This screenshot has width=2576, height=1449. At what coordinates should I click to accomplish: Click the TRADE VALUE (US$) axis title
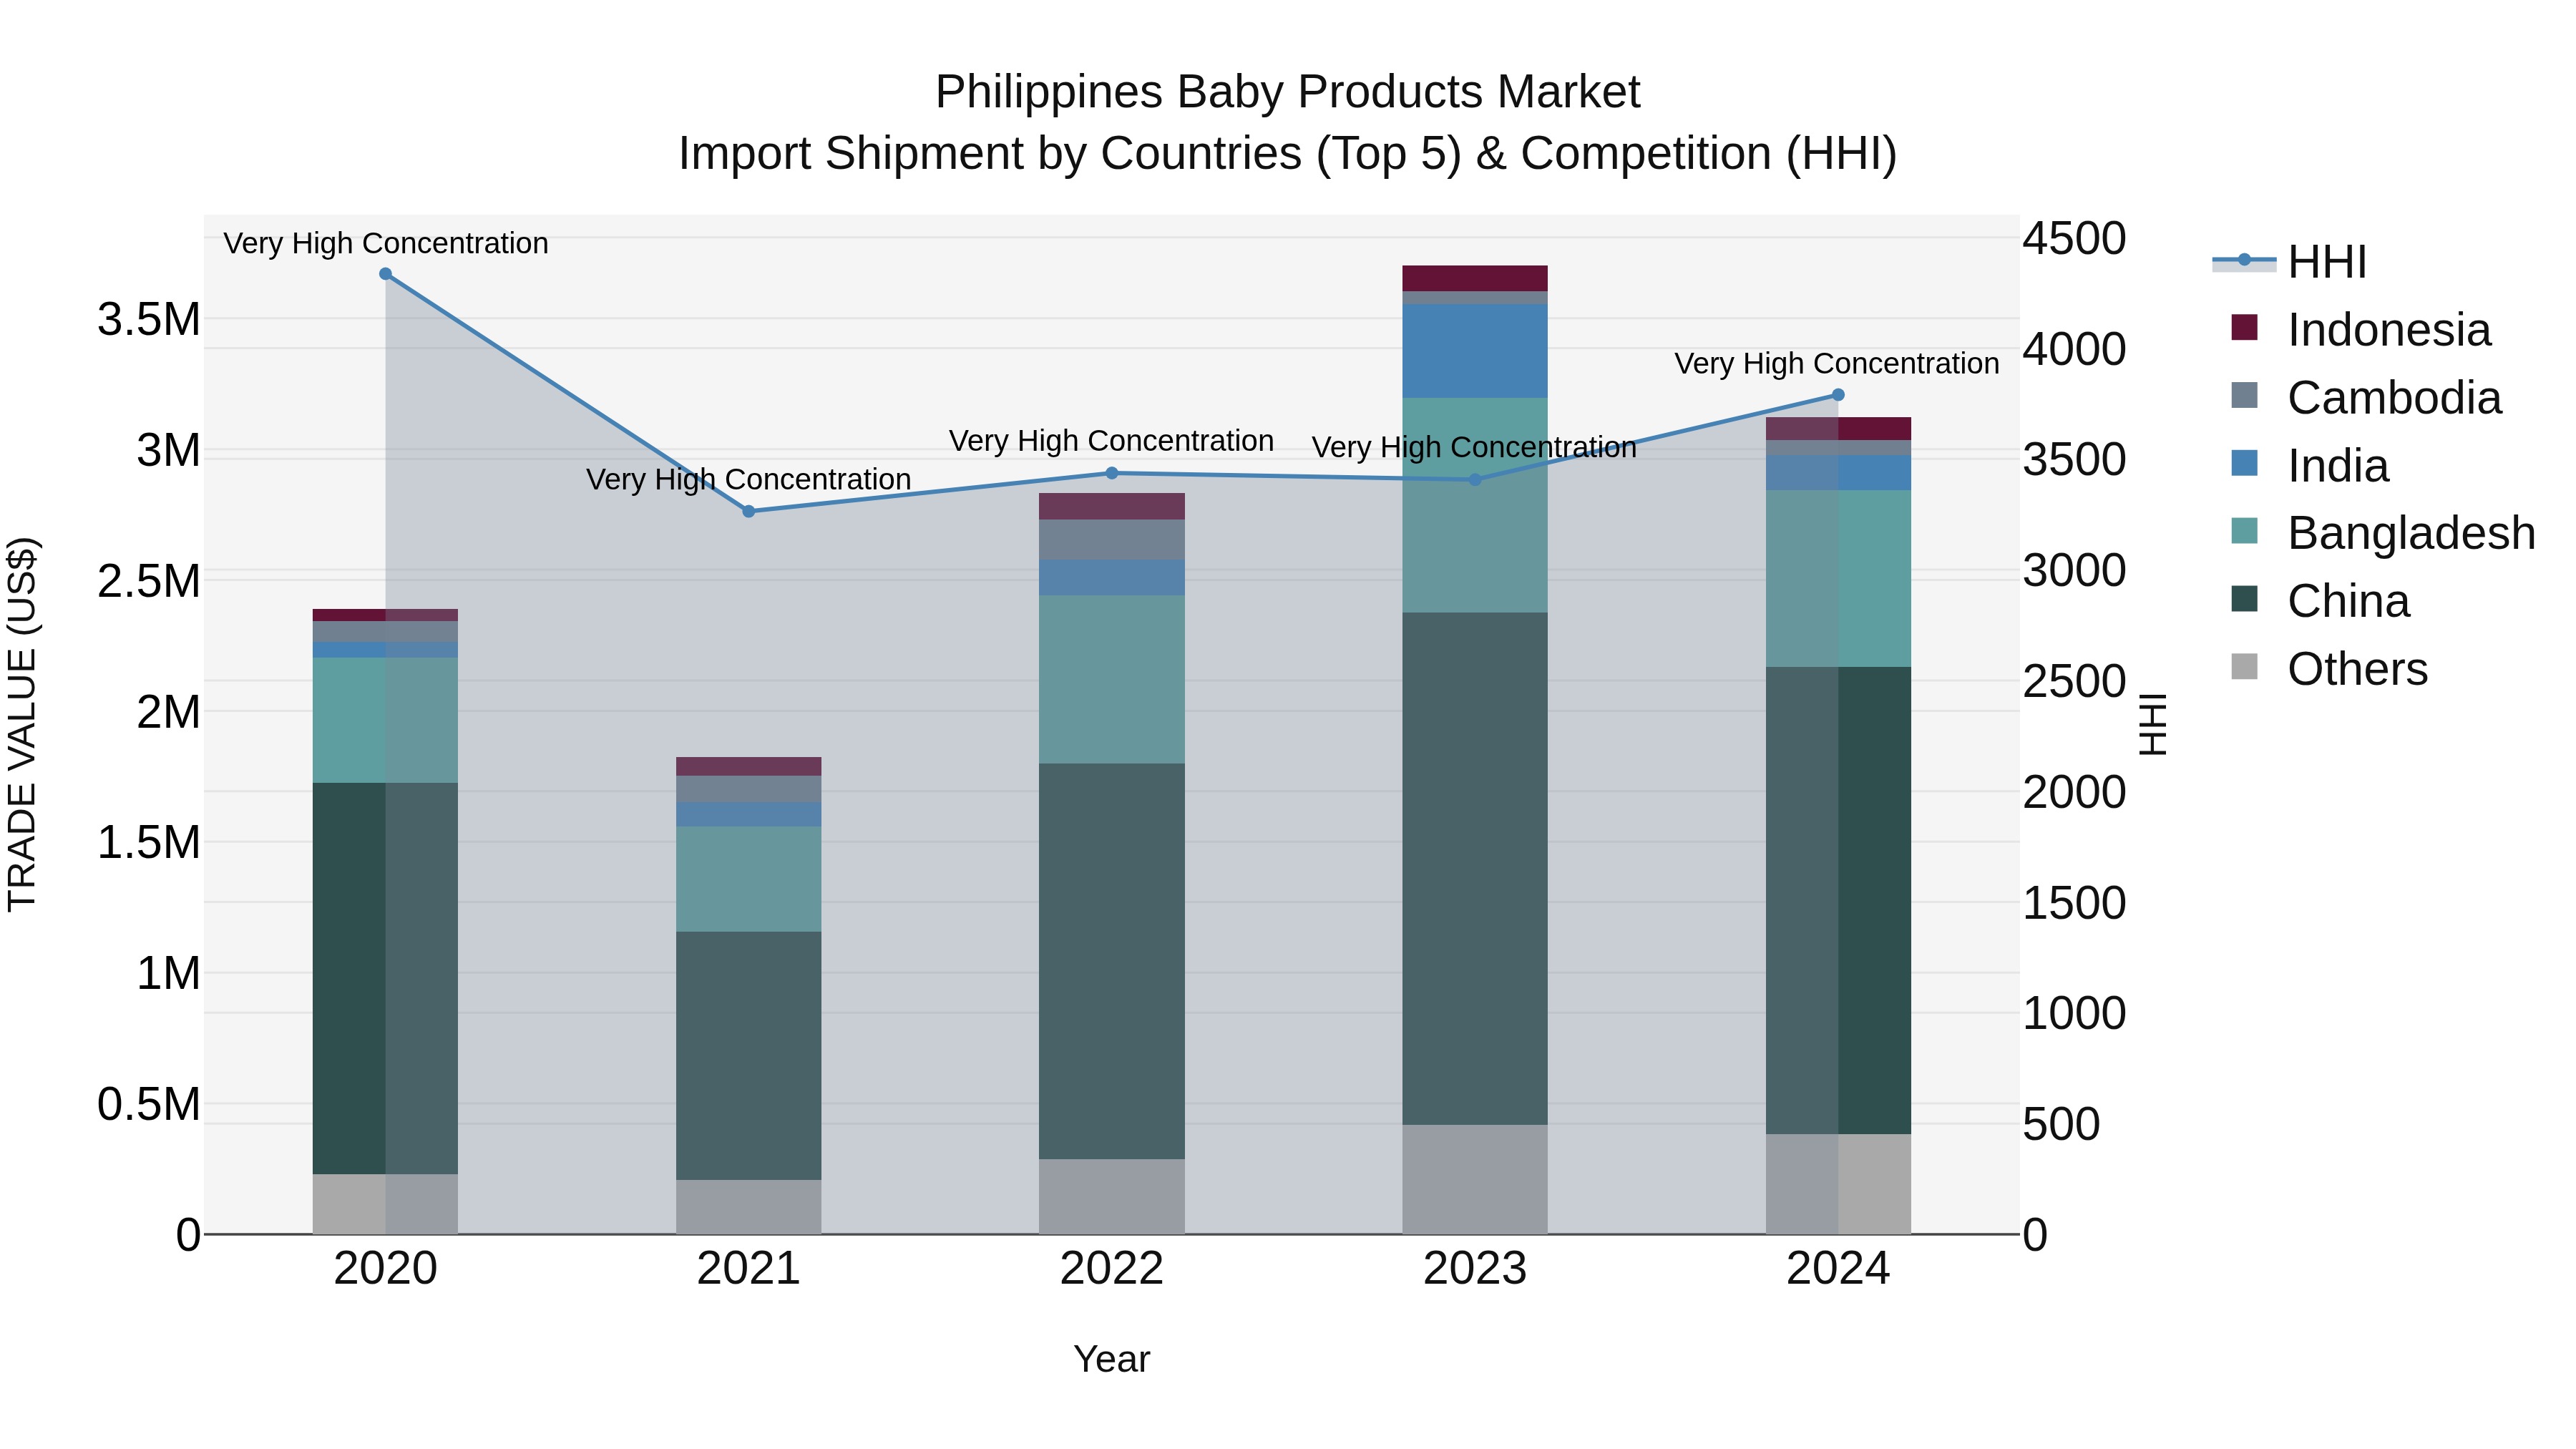pos(22,724)
